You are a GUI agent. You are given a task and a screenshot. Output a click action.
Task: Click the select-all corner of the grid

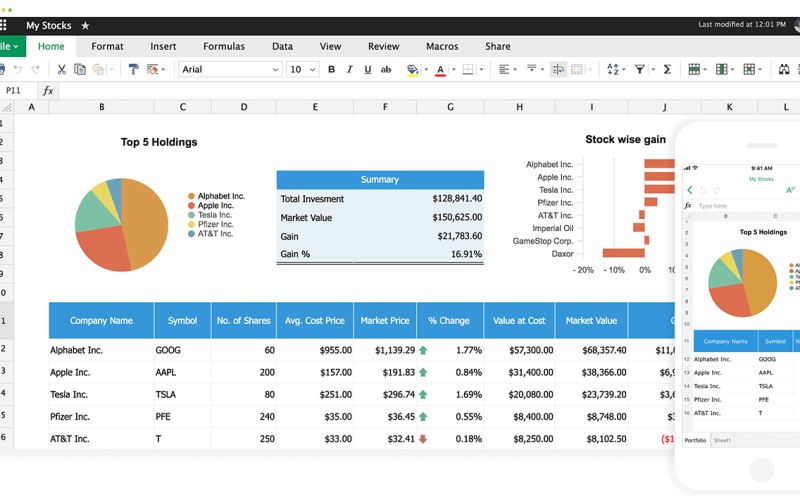[7, 107]
